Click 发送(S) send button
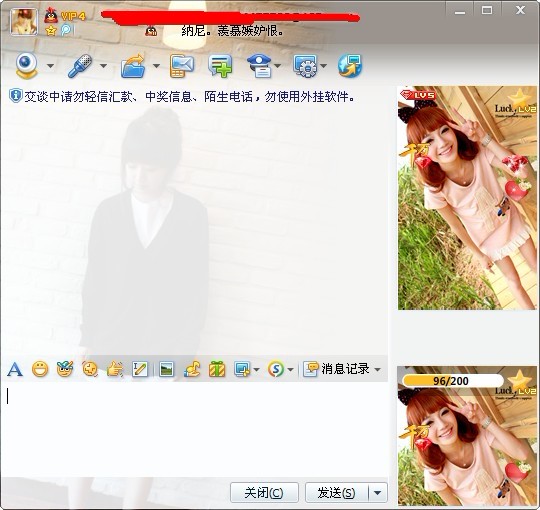The image size is (540, 510). [x=336, y=493]
